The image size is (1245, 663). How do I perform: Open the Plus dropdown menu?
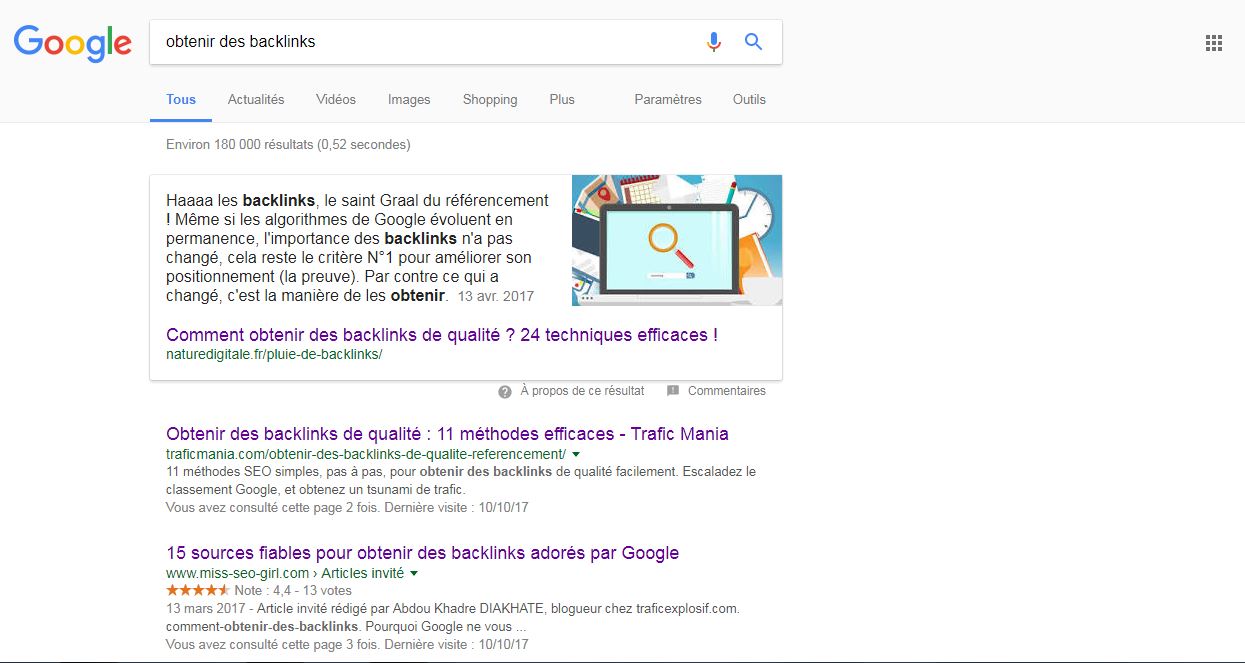(562, 99)
